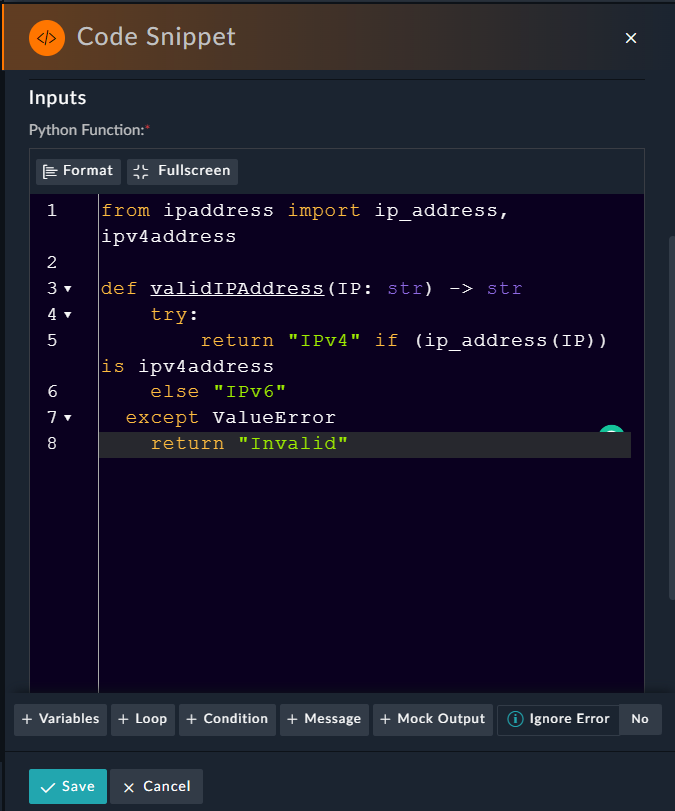This screenshot has height=811, width=675.
Task: Format the Python code
Action: tap(78, 171)
